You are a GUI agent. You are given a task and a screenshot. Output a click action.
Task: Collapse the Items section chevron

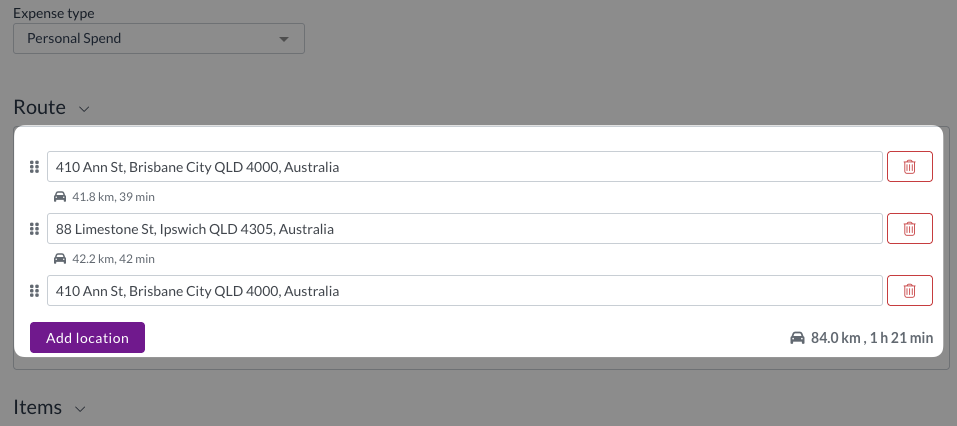(81, 408)
